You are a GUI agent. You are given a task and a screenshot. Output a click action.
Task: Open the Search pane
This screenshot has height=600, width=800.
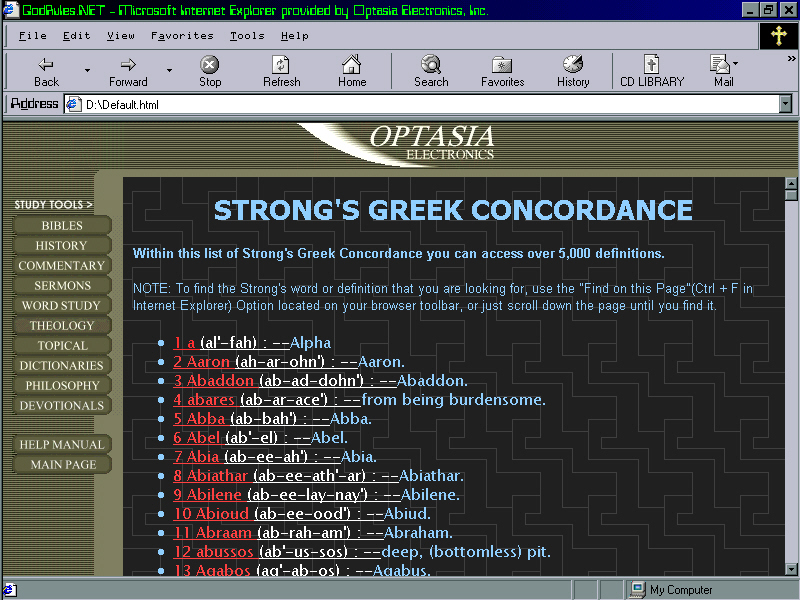tap(431, 66)
